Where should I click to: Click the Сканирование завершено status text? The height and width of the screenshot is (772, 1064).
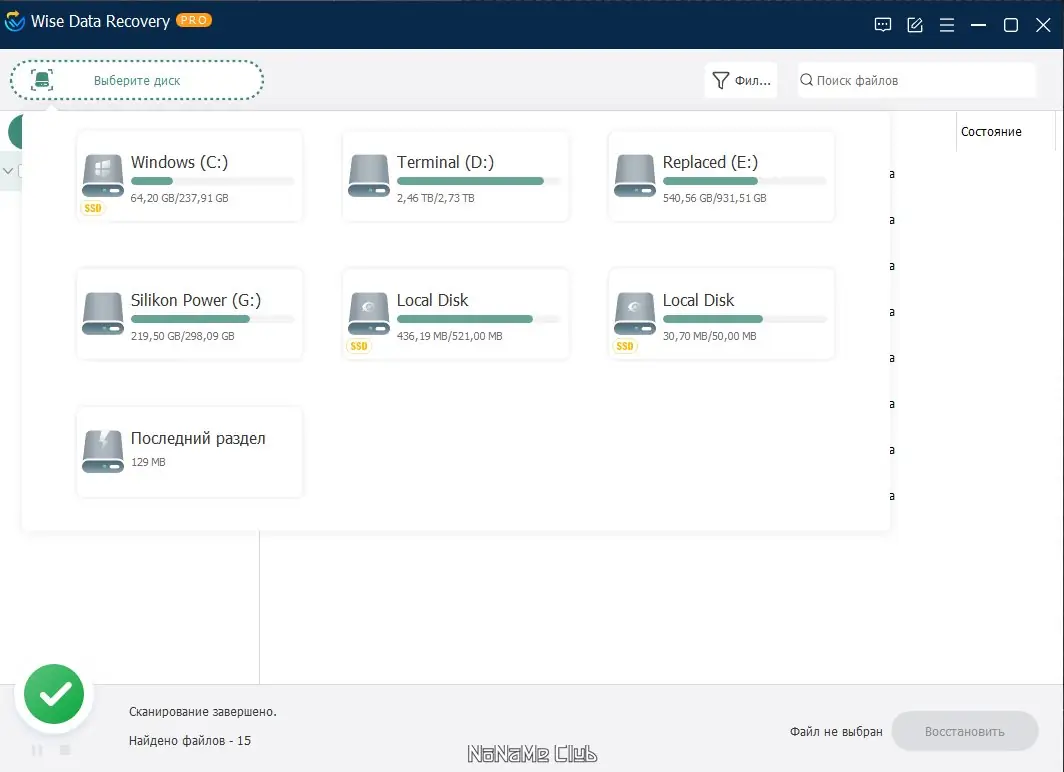[203, 712]
